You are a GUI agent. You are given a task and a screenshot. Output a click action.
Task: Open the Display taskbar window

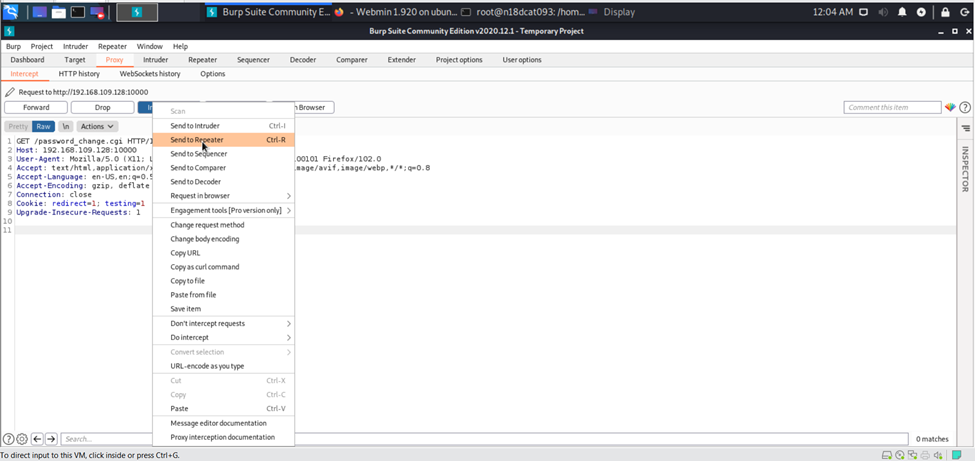pos(611,12)
